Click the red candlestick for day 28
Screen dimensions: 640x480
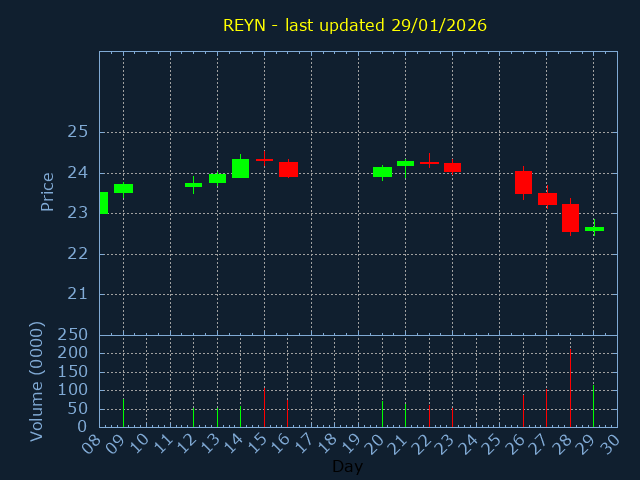pos(570,218)
